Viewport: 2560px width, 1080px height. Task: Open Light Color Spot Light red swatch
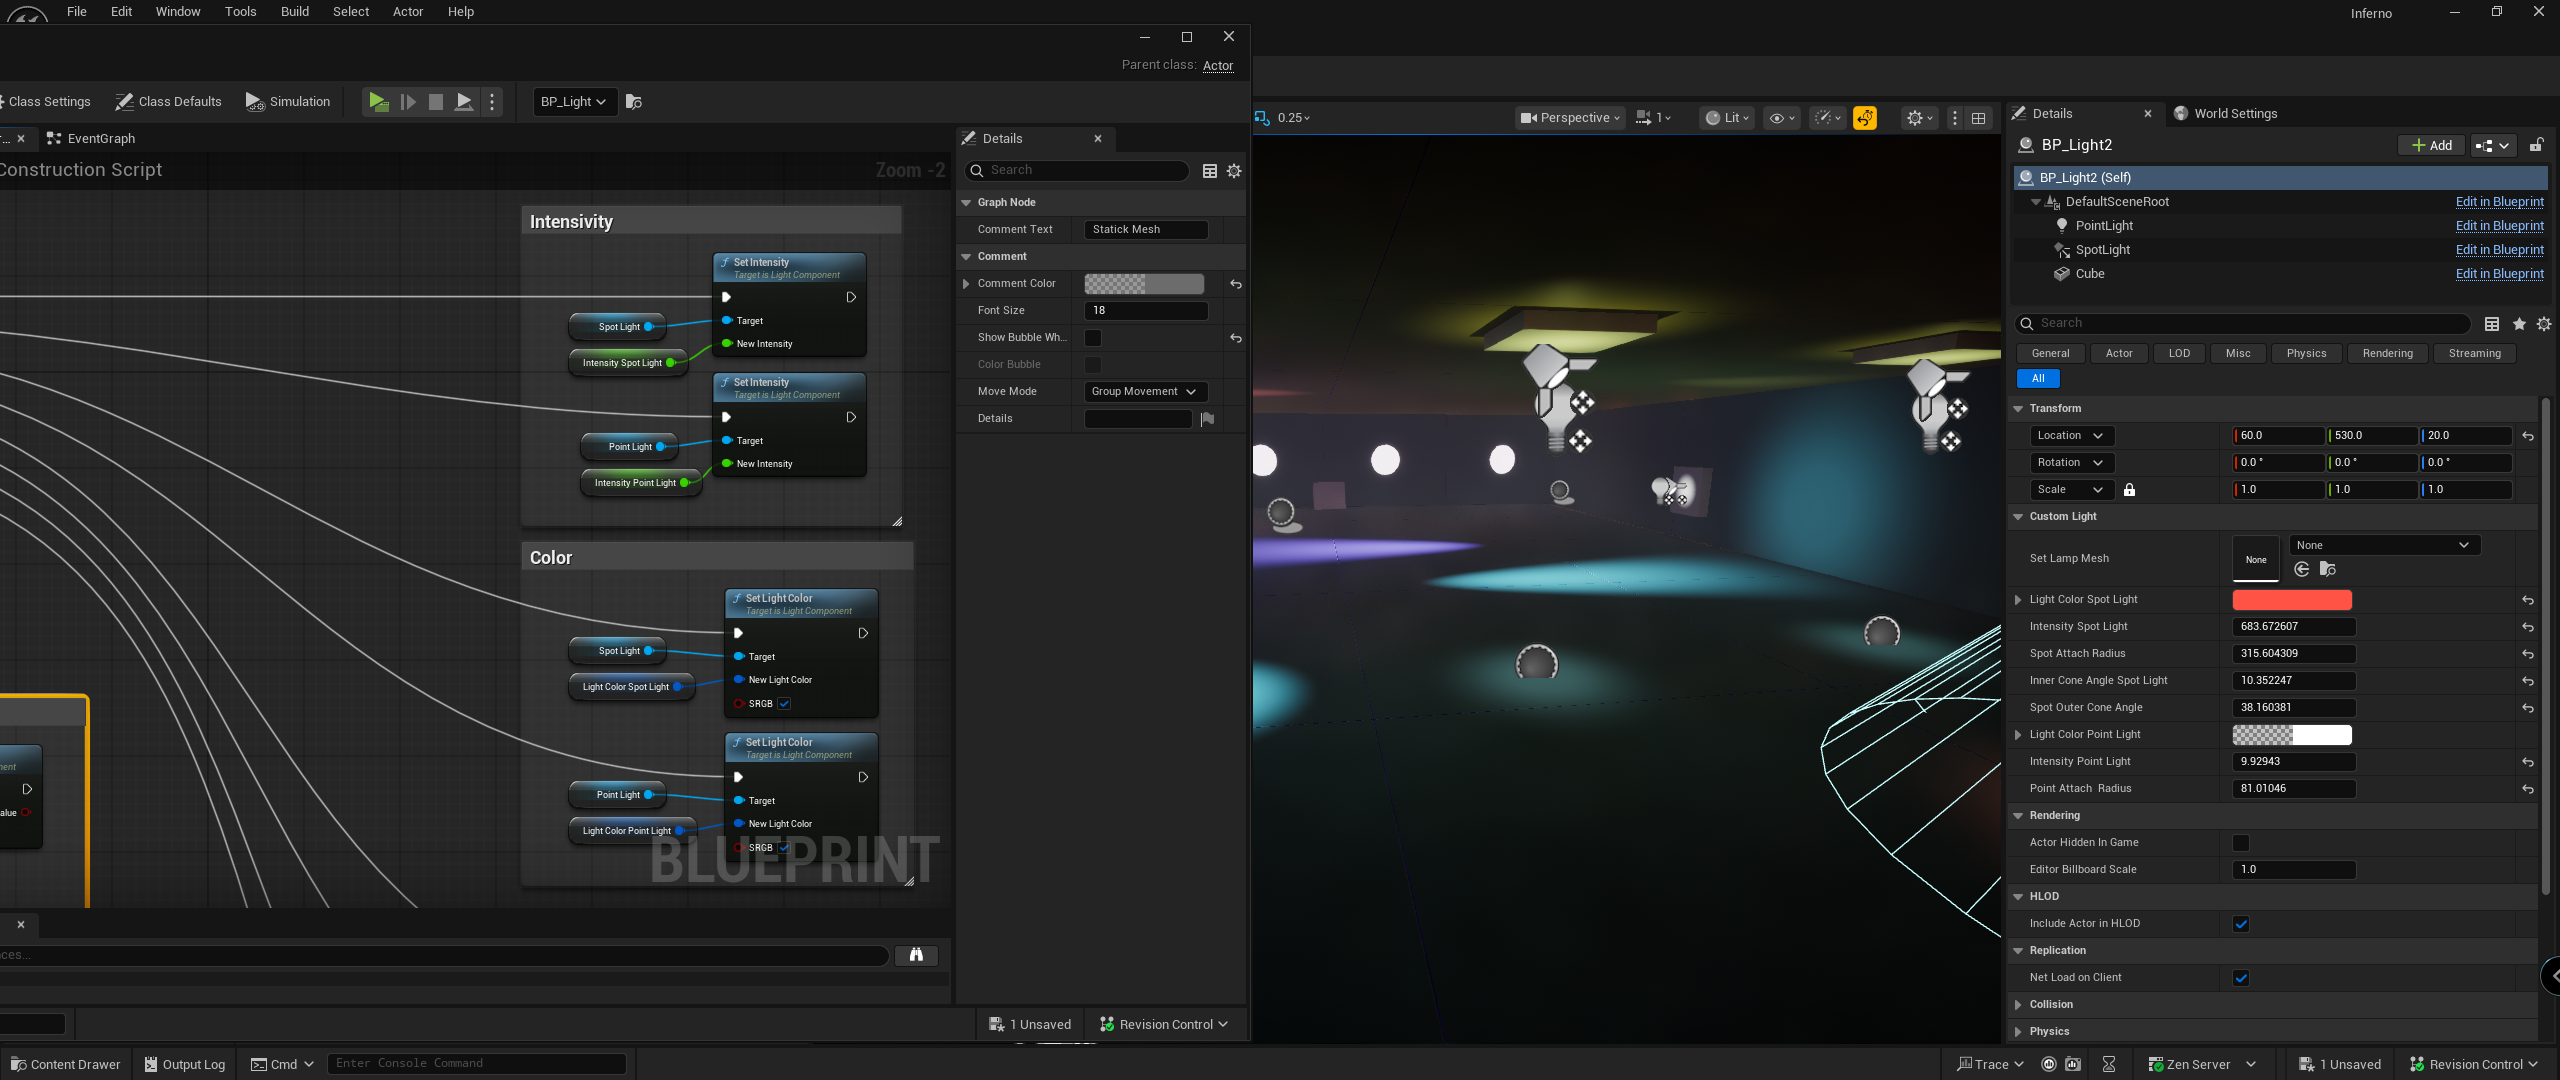2292,600
